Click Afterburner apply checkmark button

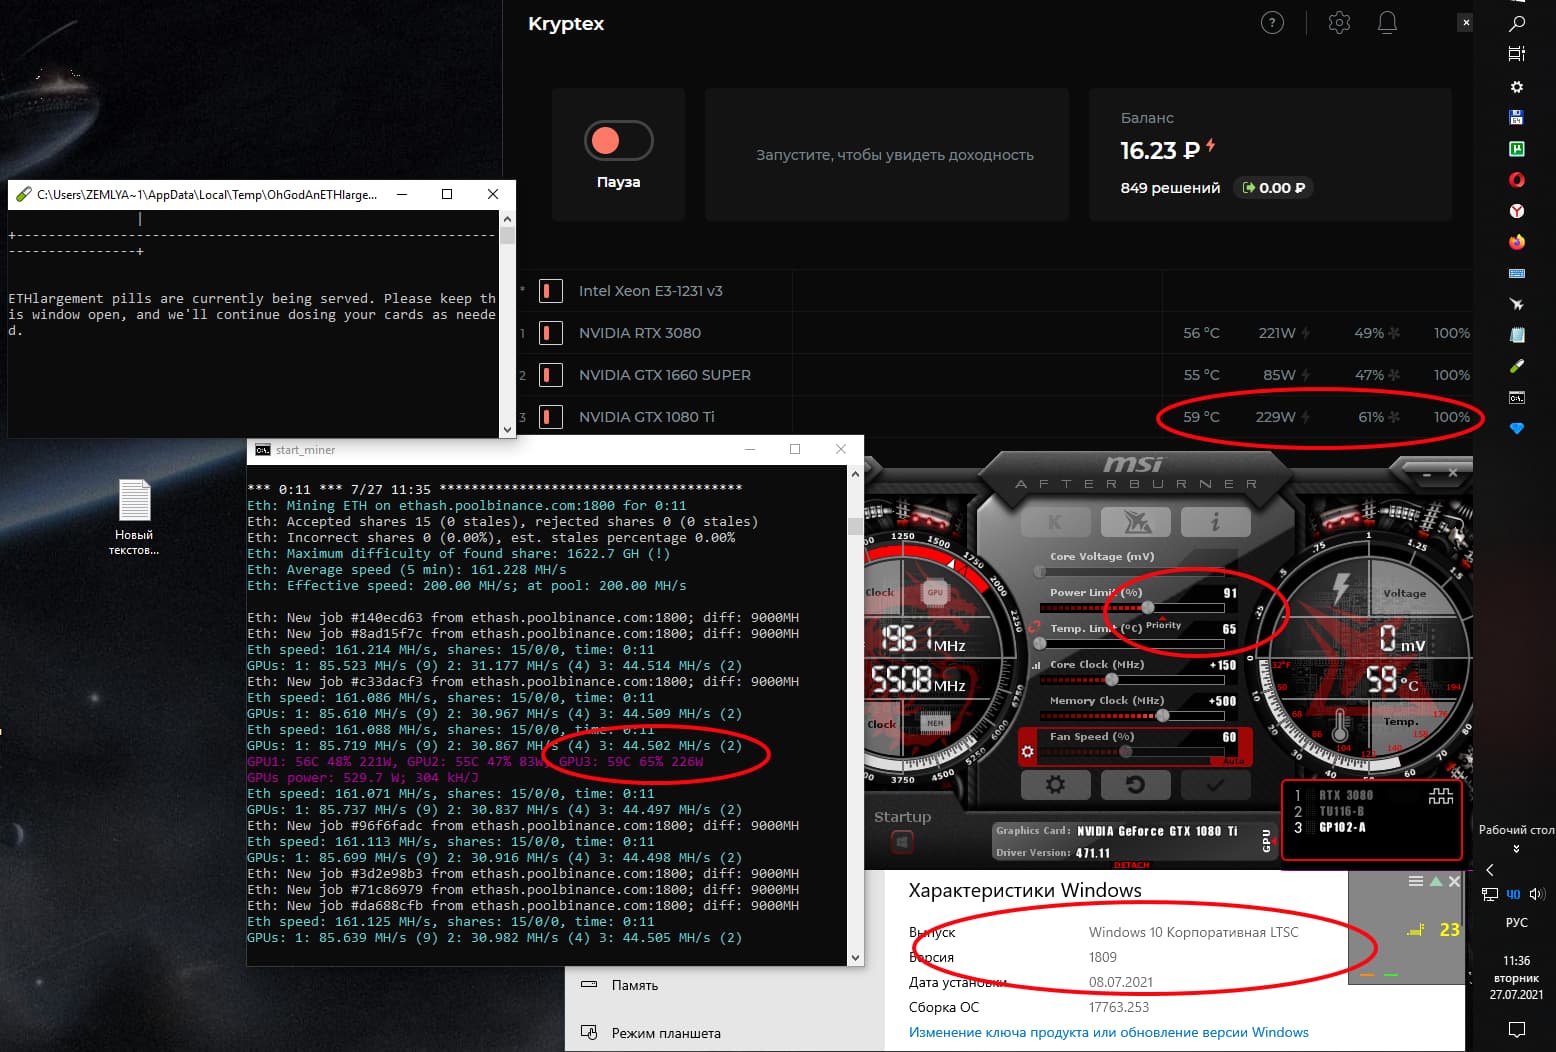coord(1215,785)
